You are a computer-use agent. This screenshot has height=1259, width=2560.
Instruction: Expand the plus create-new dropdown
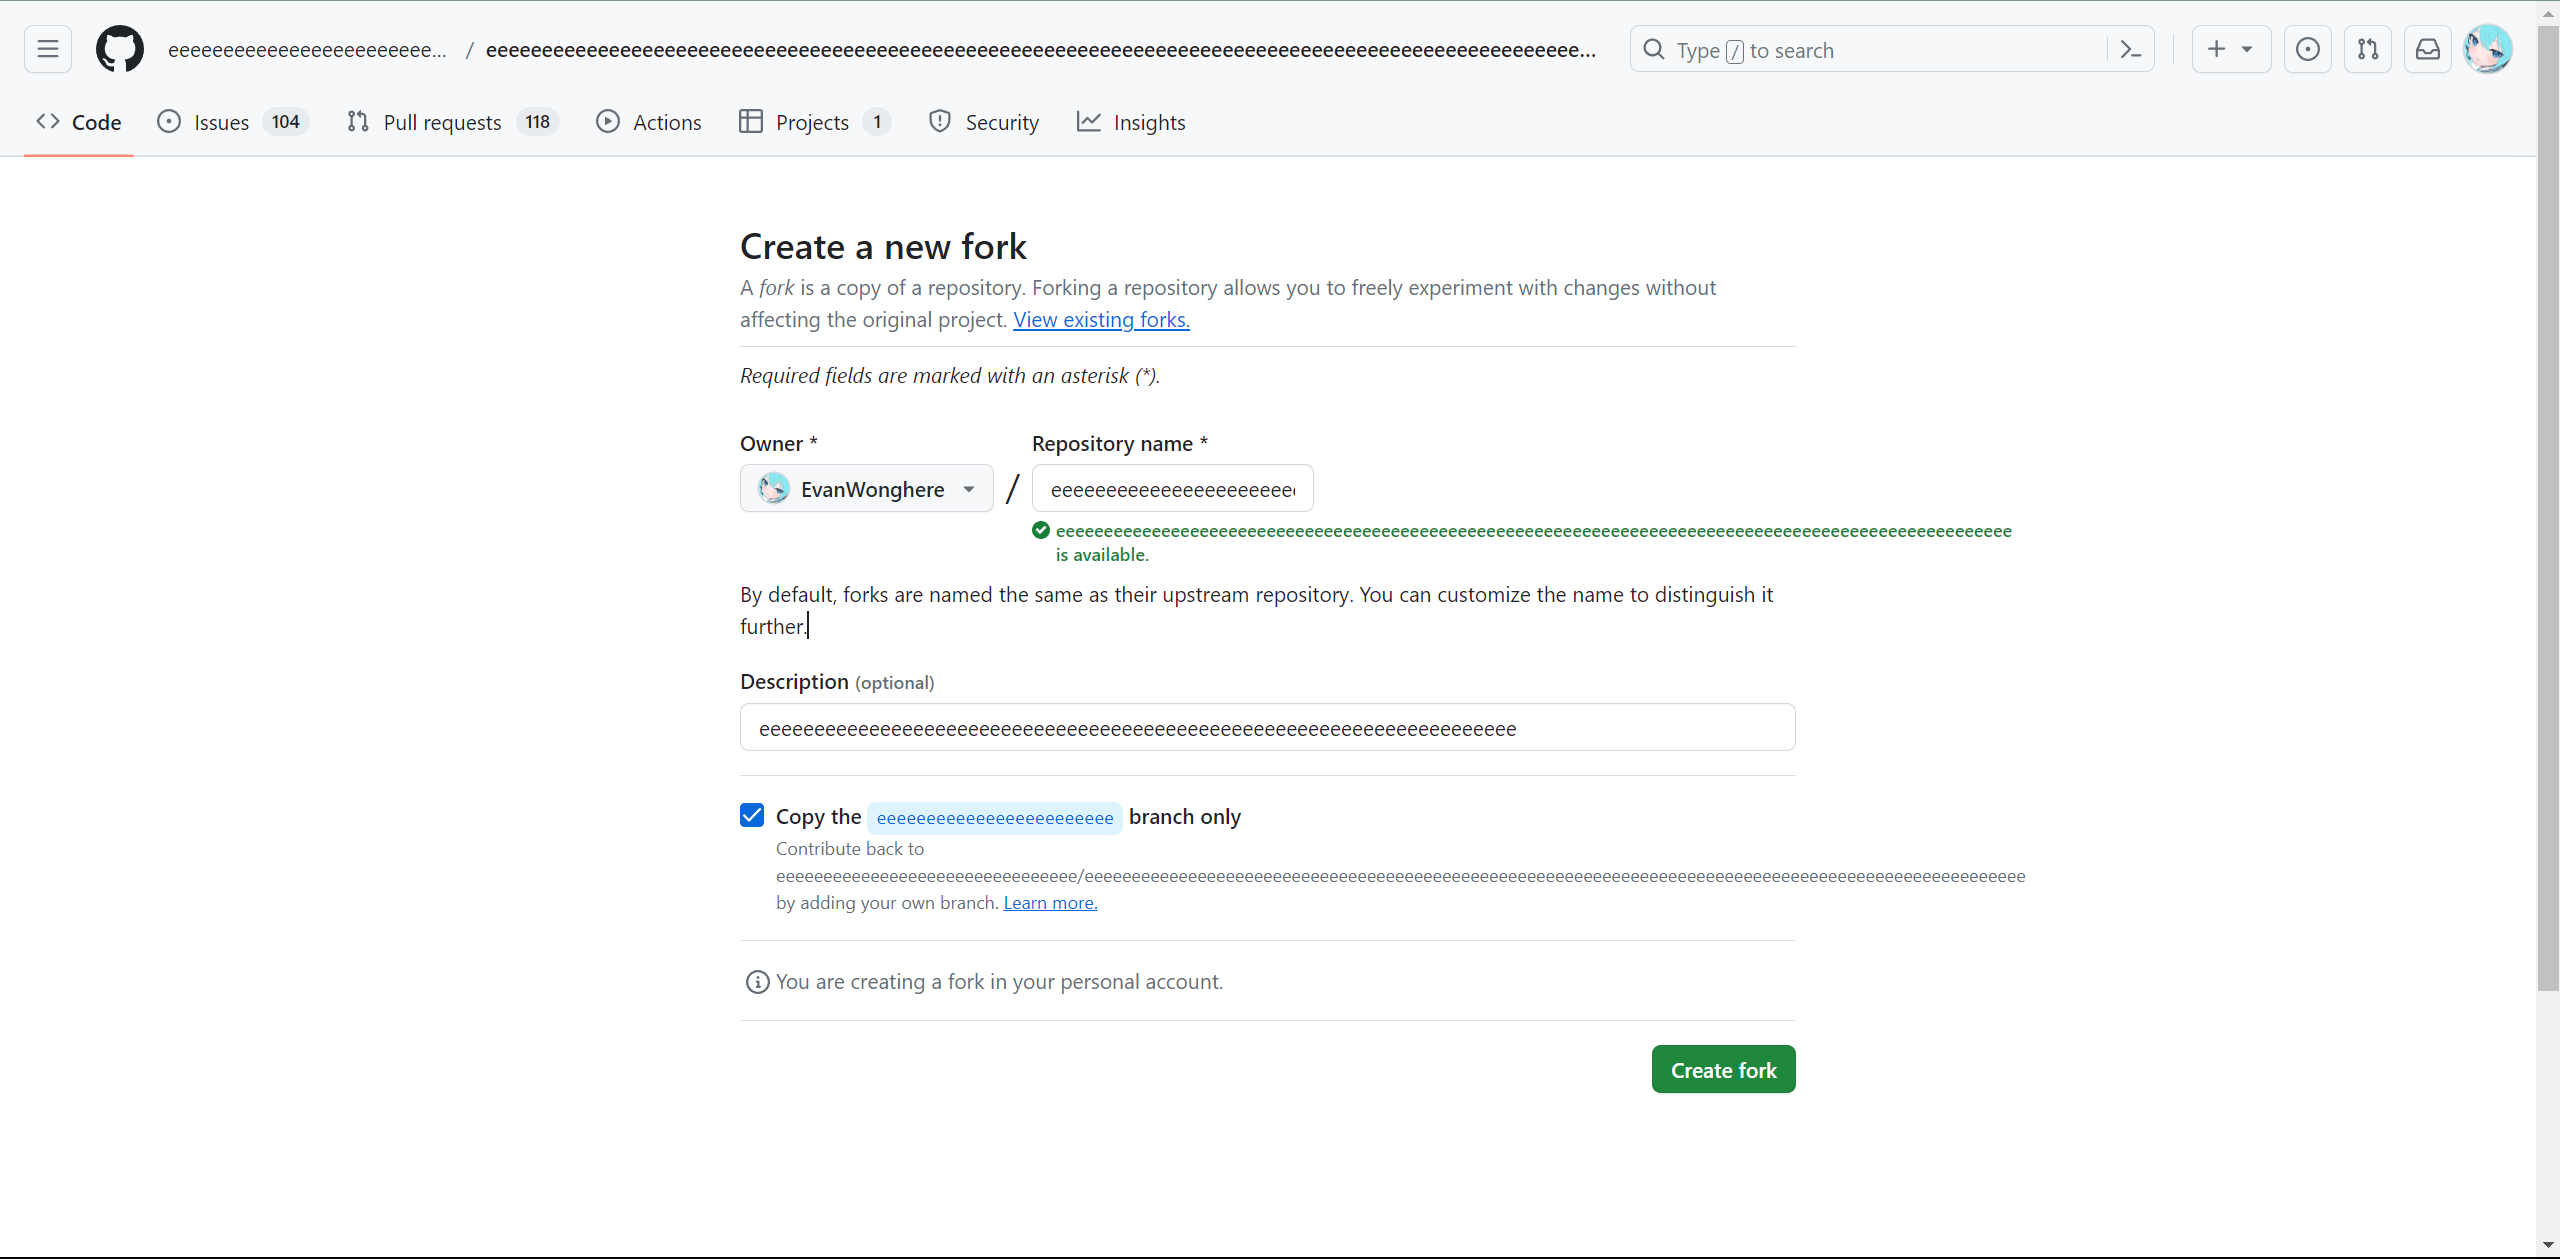point(2230,49)
